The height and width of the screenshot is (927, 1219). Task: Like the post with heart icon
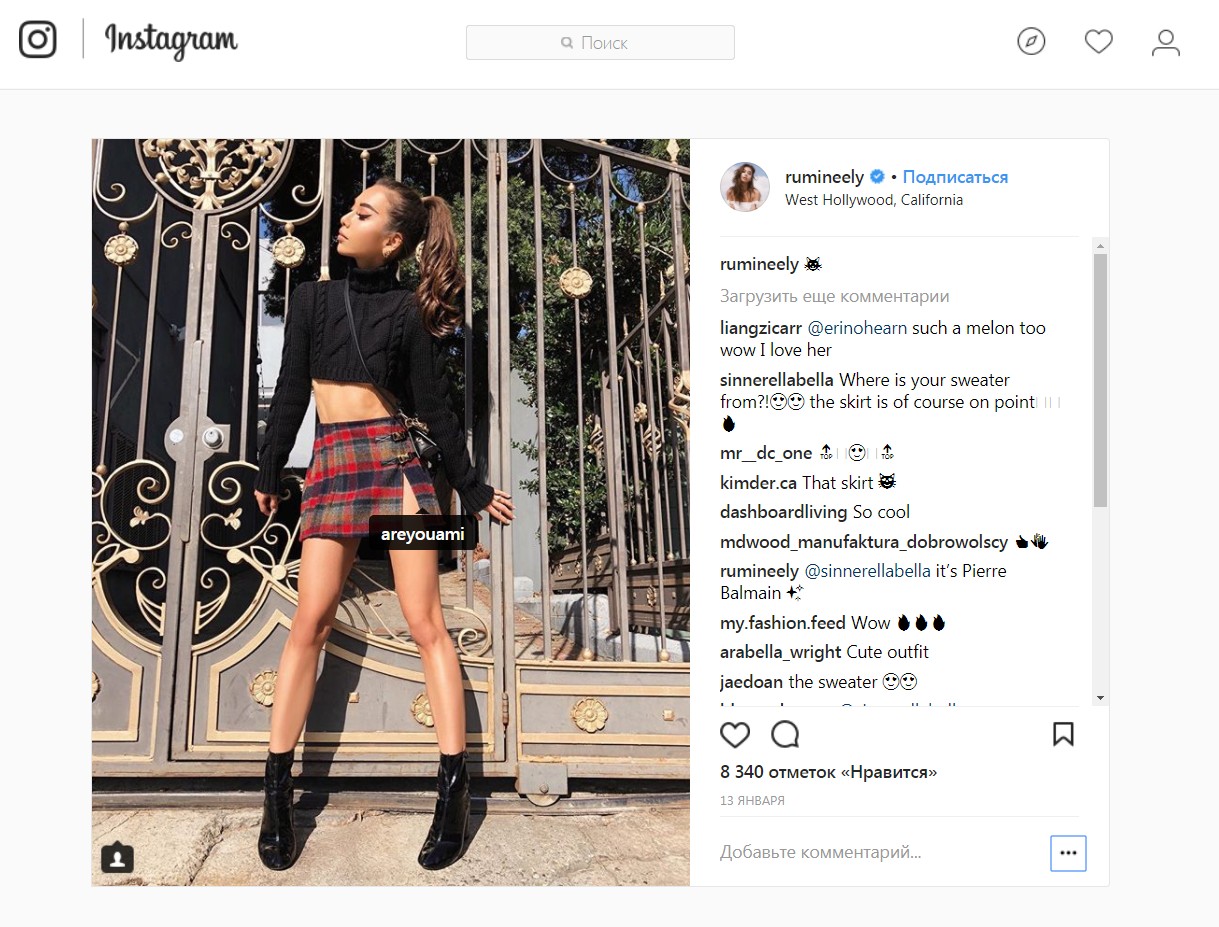coord(735,735)
